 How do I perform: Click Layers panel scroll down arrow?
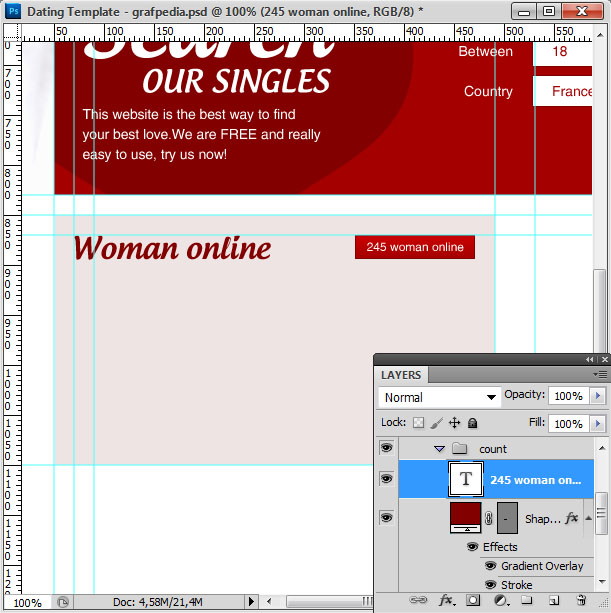tap(602, 582)
